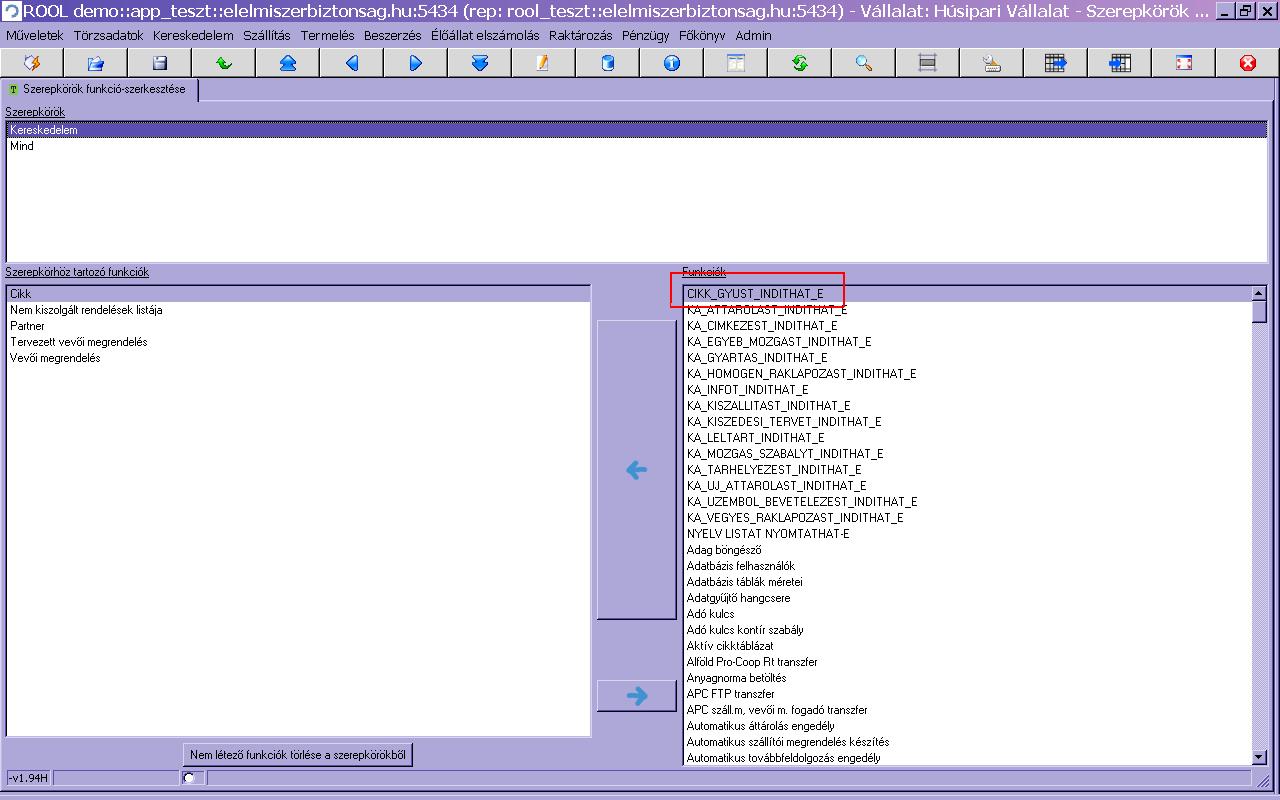Select the Partner function row

[x=299, y=326]
